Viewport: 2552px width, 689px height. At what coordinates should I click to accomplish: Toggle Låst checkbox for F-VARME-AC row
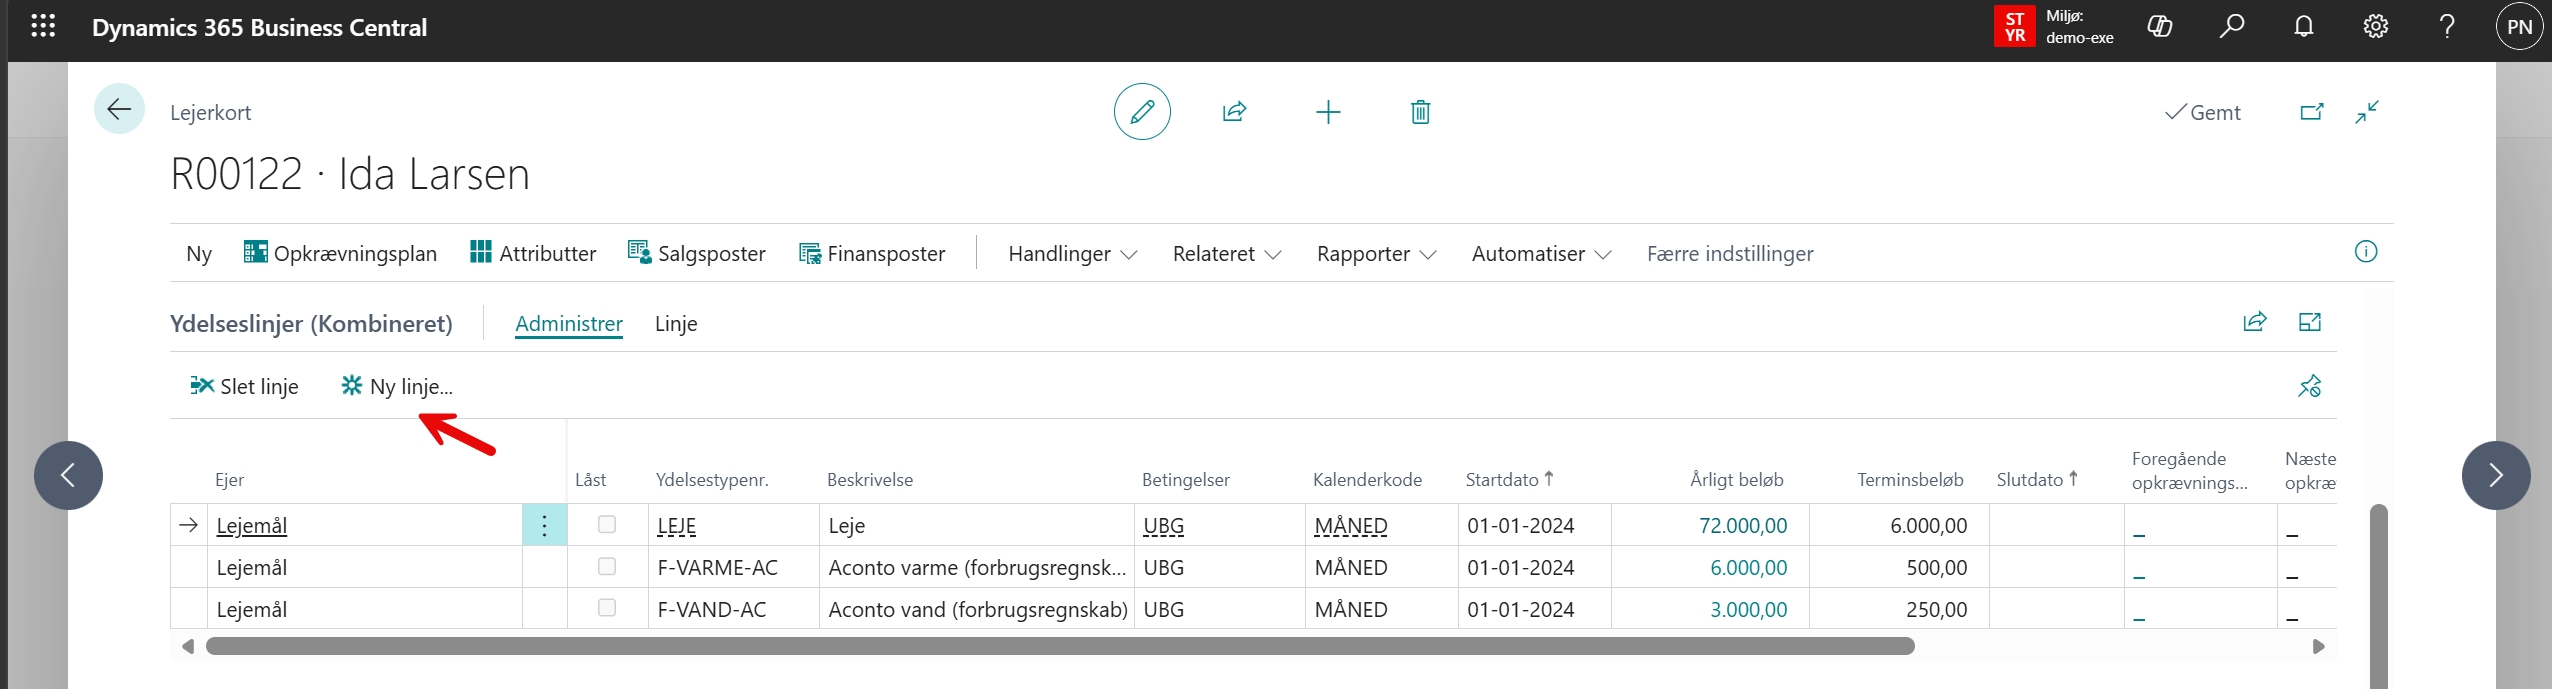tap(607, 566)
